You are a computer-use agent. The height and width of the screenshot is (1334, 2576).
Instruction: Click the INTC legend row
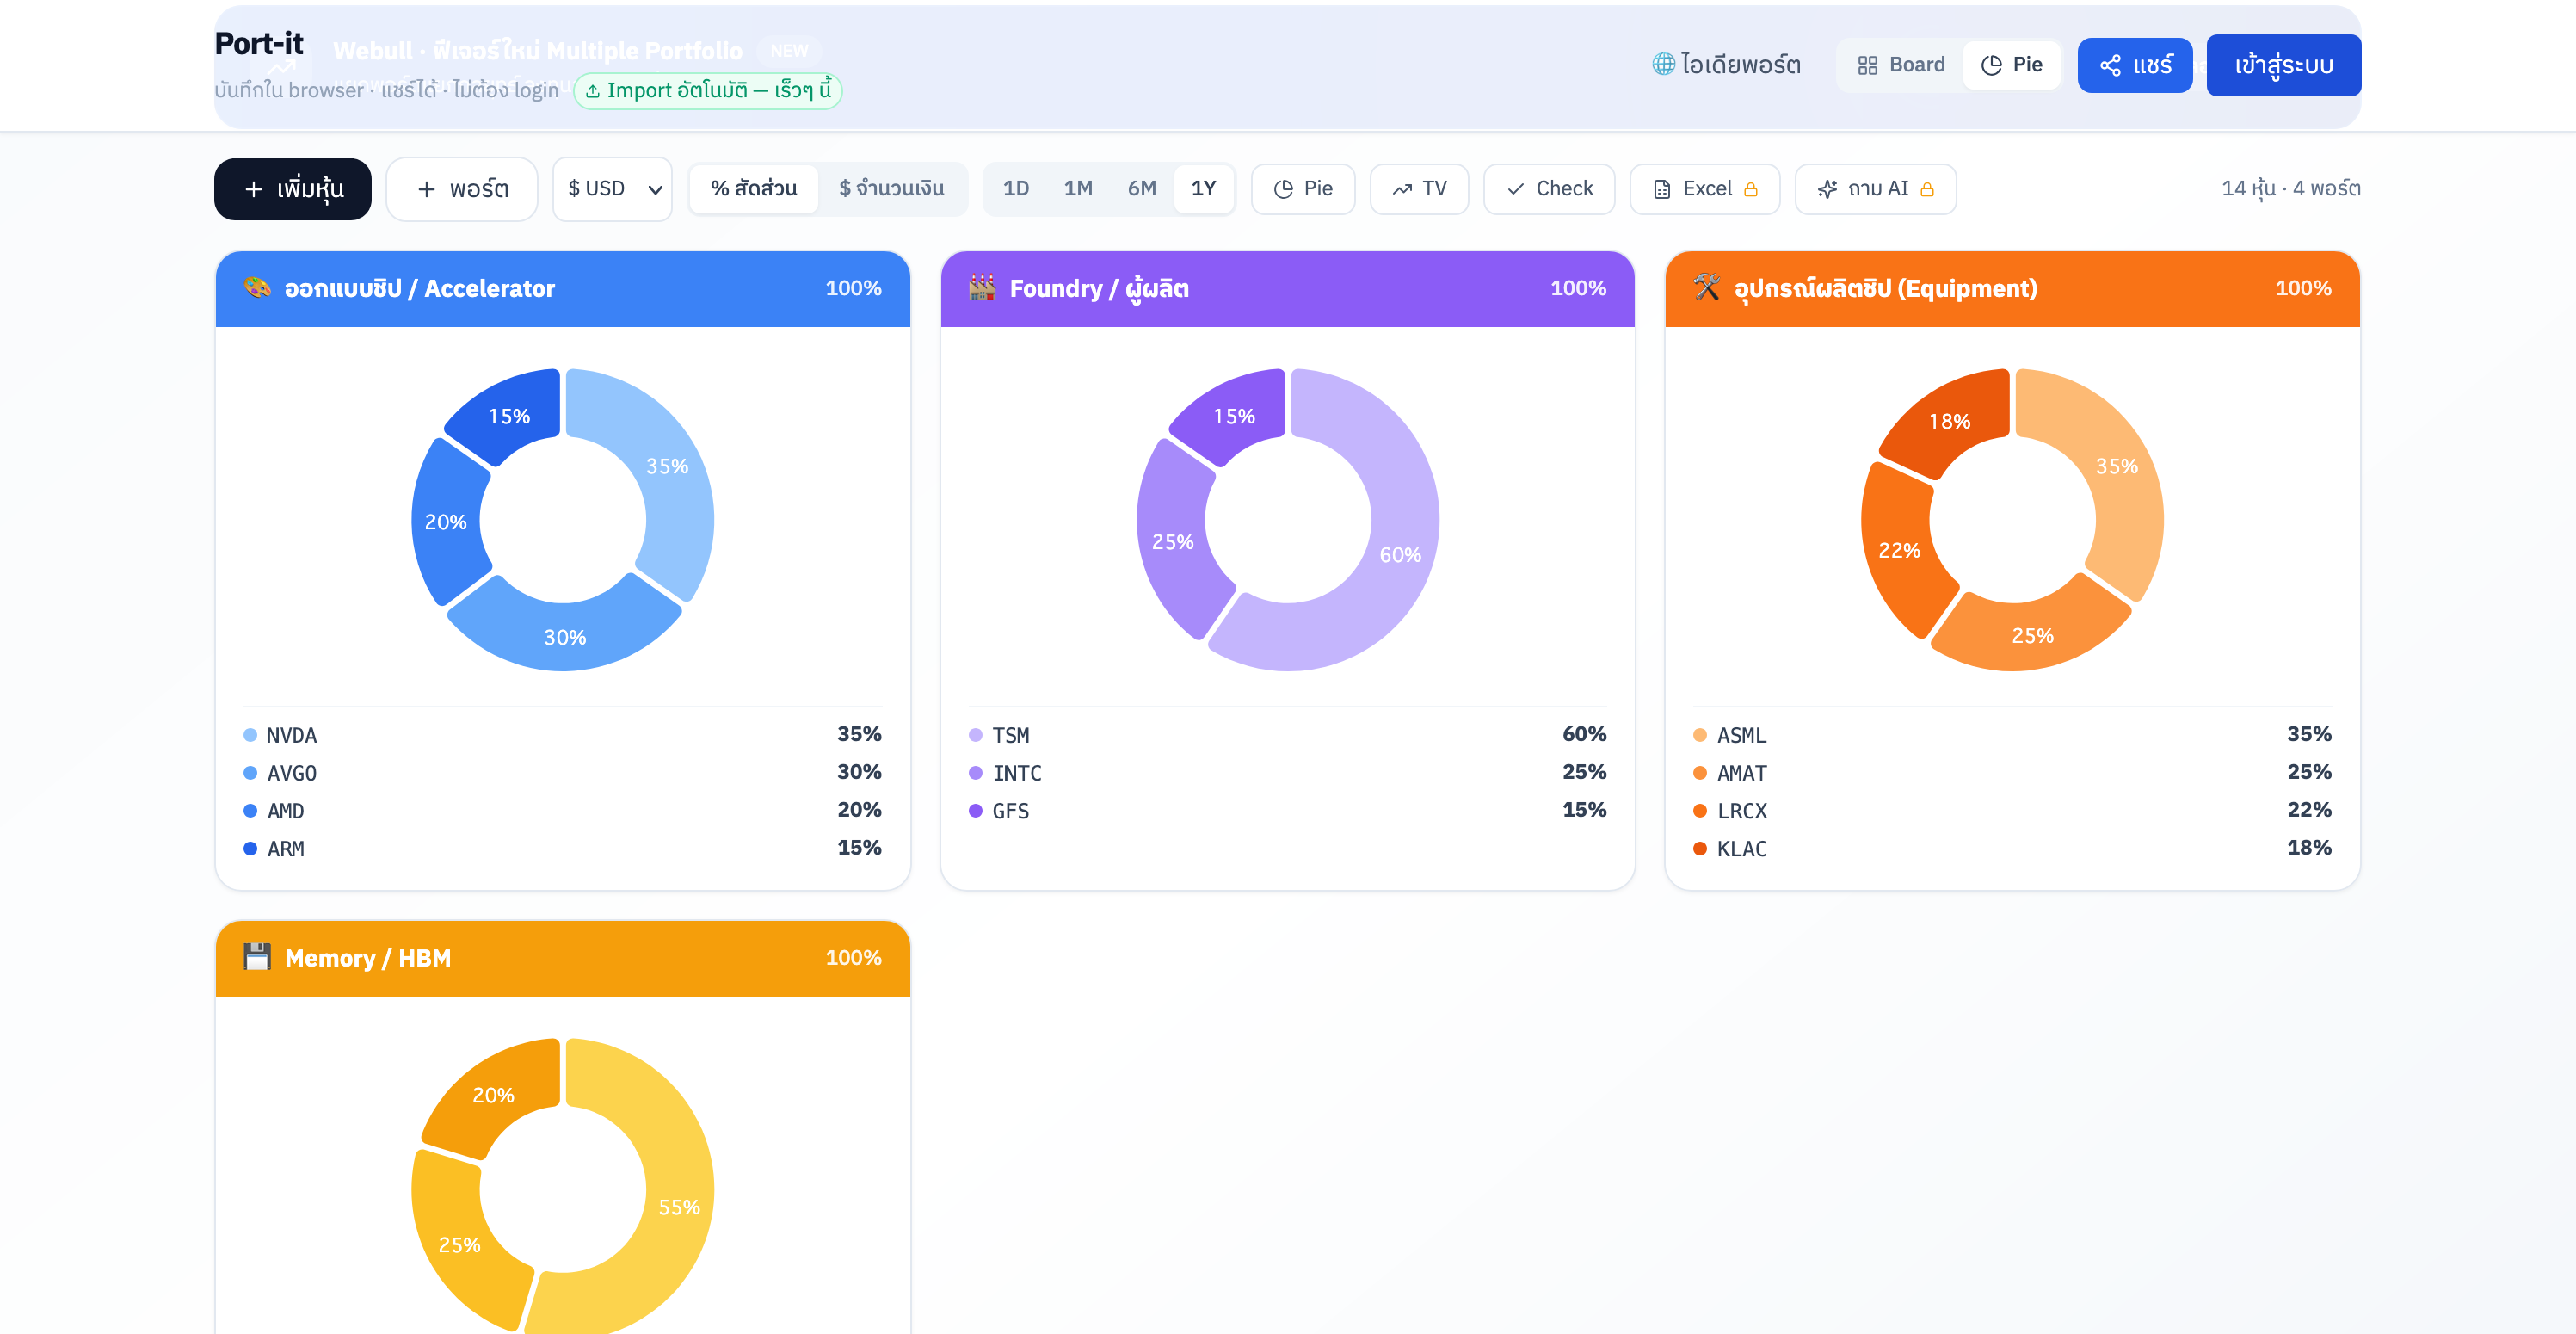1288,773
